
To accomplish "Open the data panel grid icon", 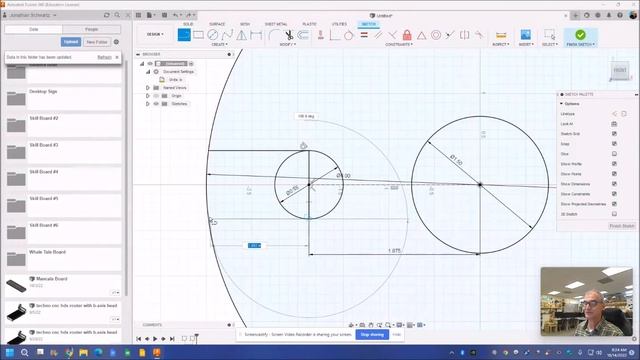I will pos(138,15).
